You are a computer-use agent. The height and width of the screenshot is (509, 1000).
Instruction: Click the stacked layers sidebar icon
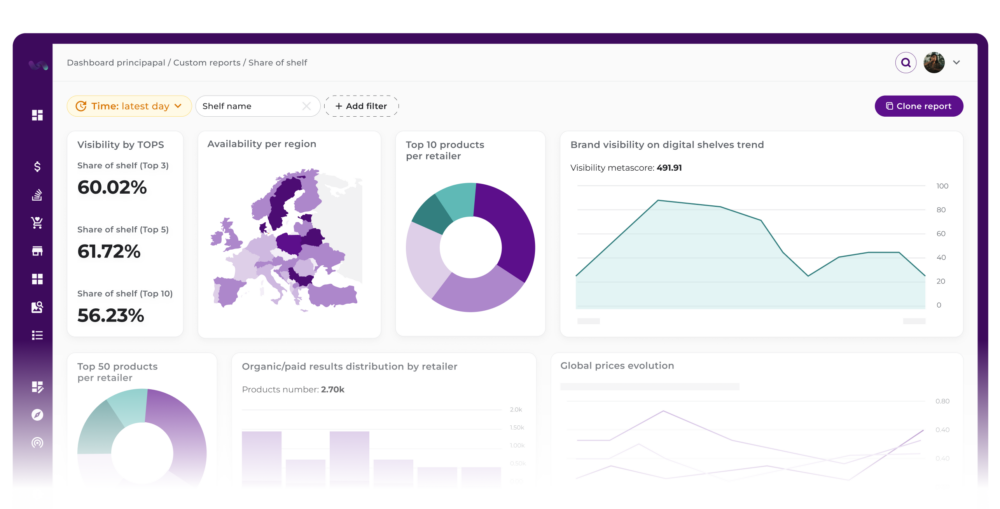[x=37, y=195]
